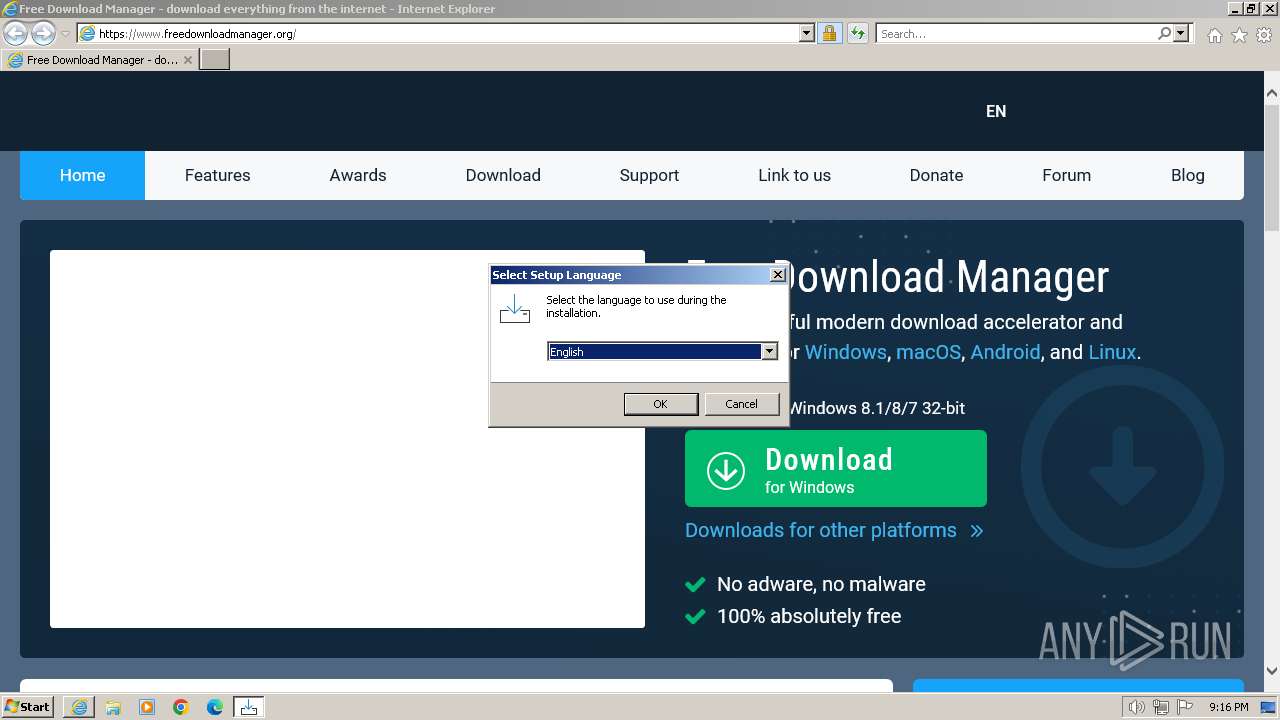Viewport: 1280px width, 720px height.
Task: Open the Blog menu item
Action: click(1187, 175)
